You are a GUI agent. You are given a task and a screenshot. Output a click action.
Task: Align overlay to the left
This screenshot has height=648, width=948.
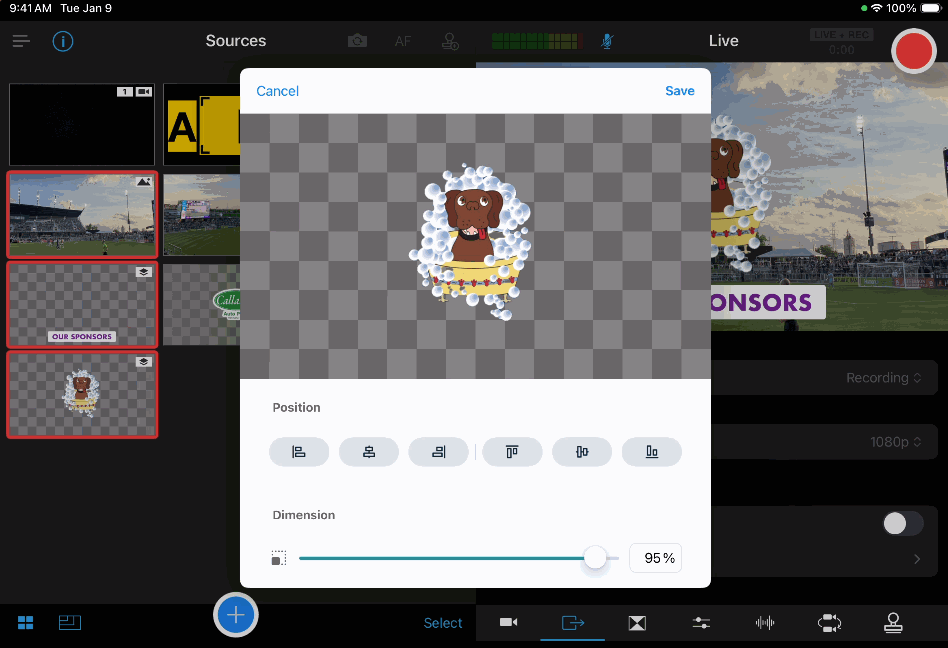coord(299,452)
